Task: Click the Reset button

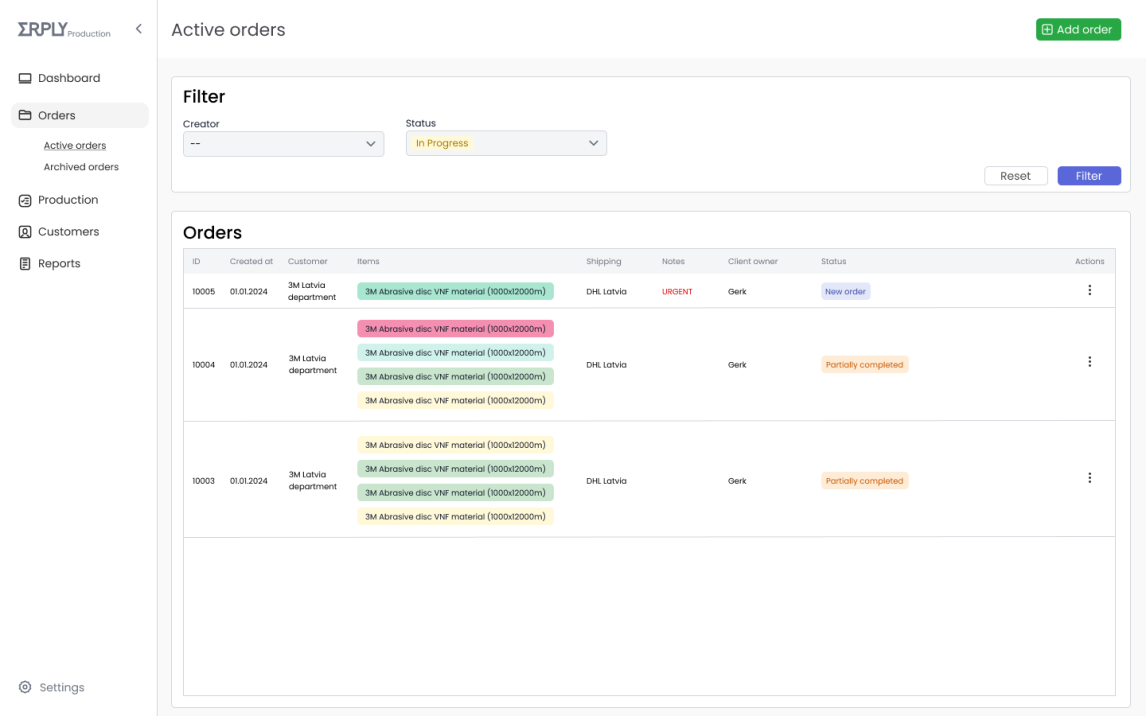Action: (x=1015, y=176)
